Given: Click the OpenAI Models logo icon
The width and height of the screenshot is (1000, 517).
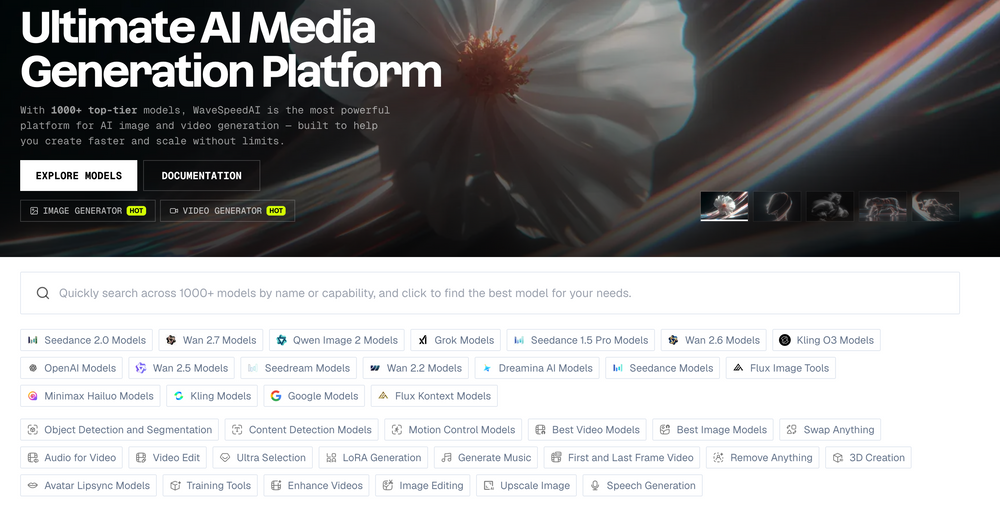Looking at the screenshot, I should click(33, 368).
